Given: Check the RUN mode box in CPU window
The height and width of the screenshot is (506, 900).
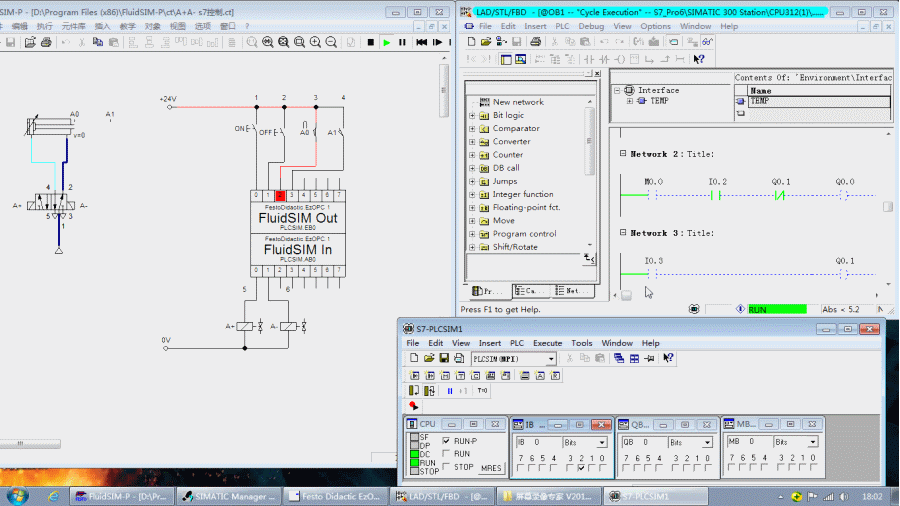Looking at the screenshot, I should [447, 454].
